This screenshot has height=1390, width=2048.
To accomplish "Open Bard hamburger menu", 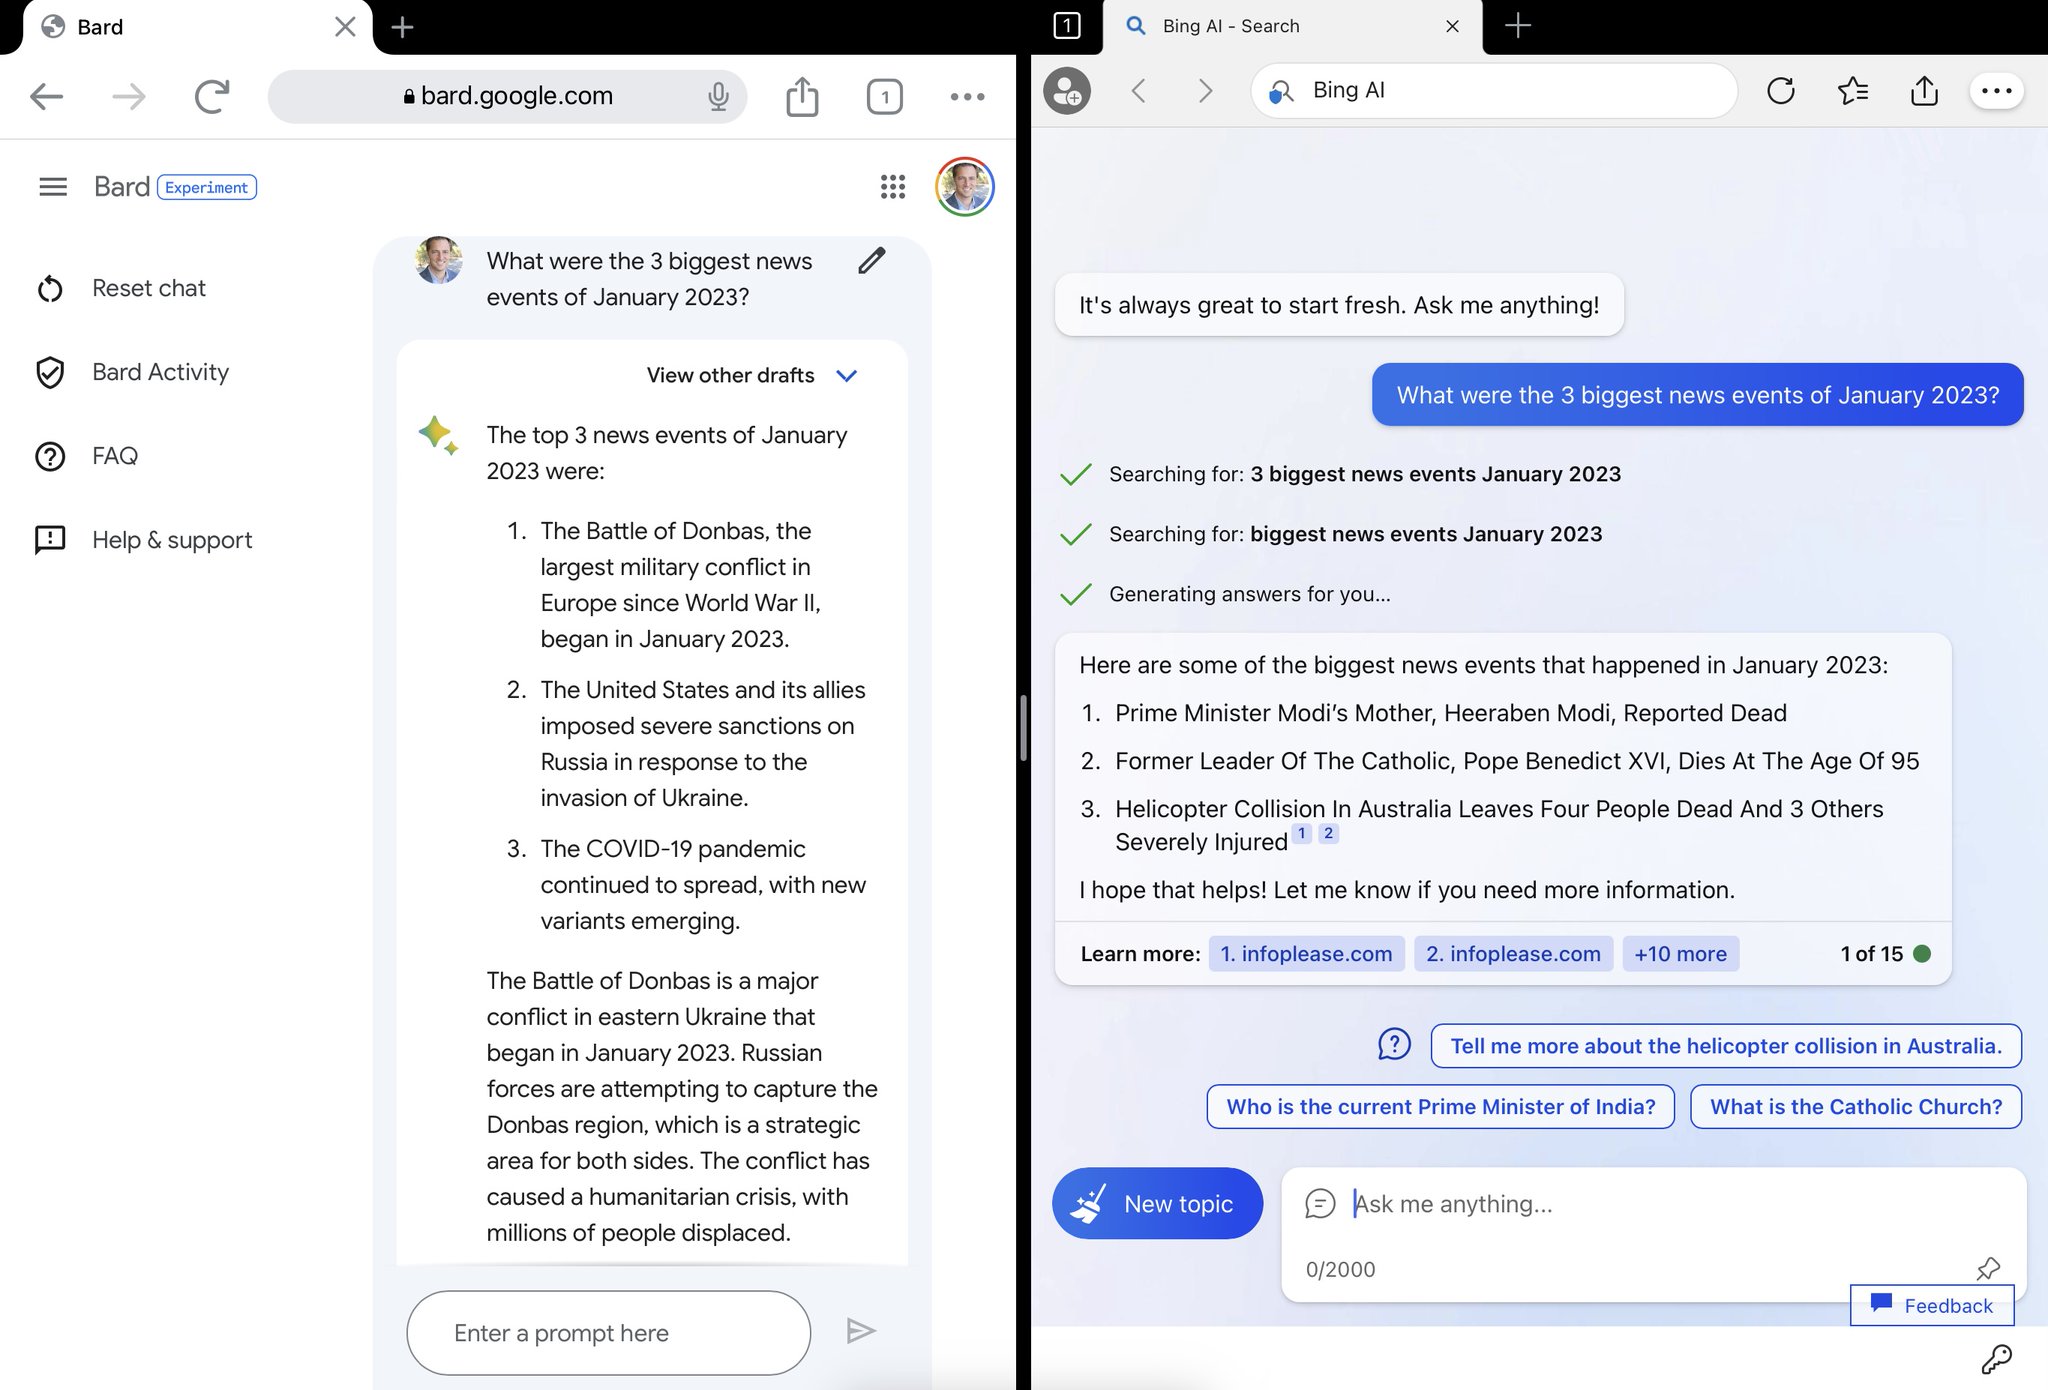I will [53, 187].
